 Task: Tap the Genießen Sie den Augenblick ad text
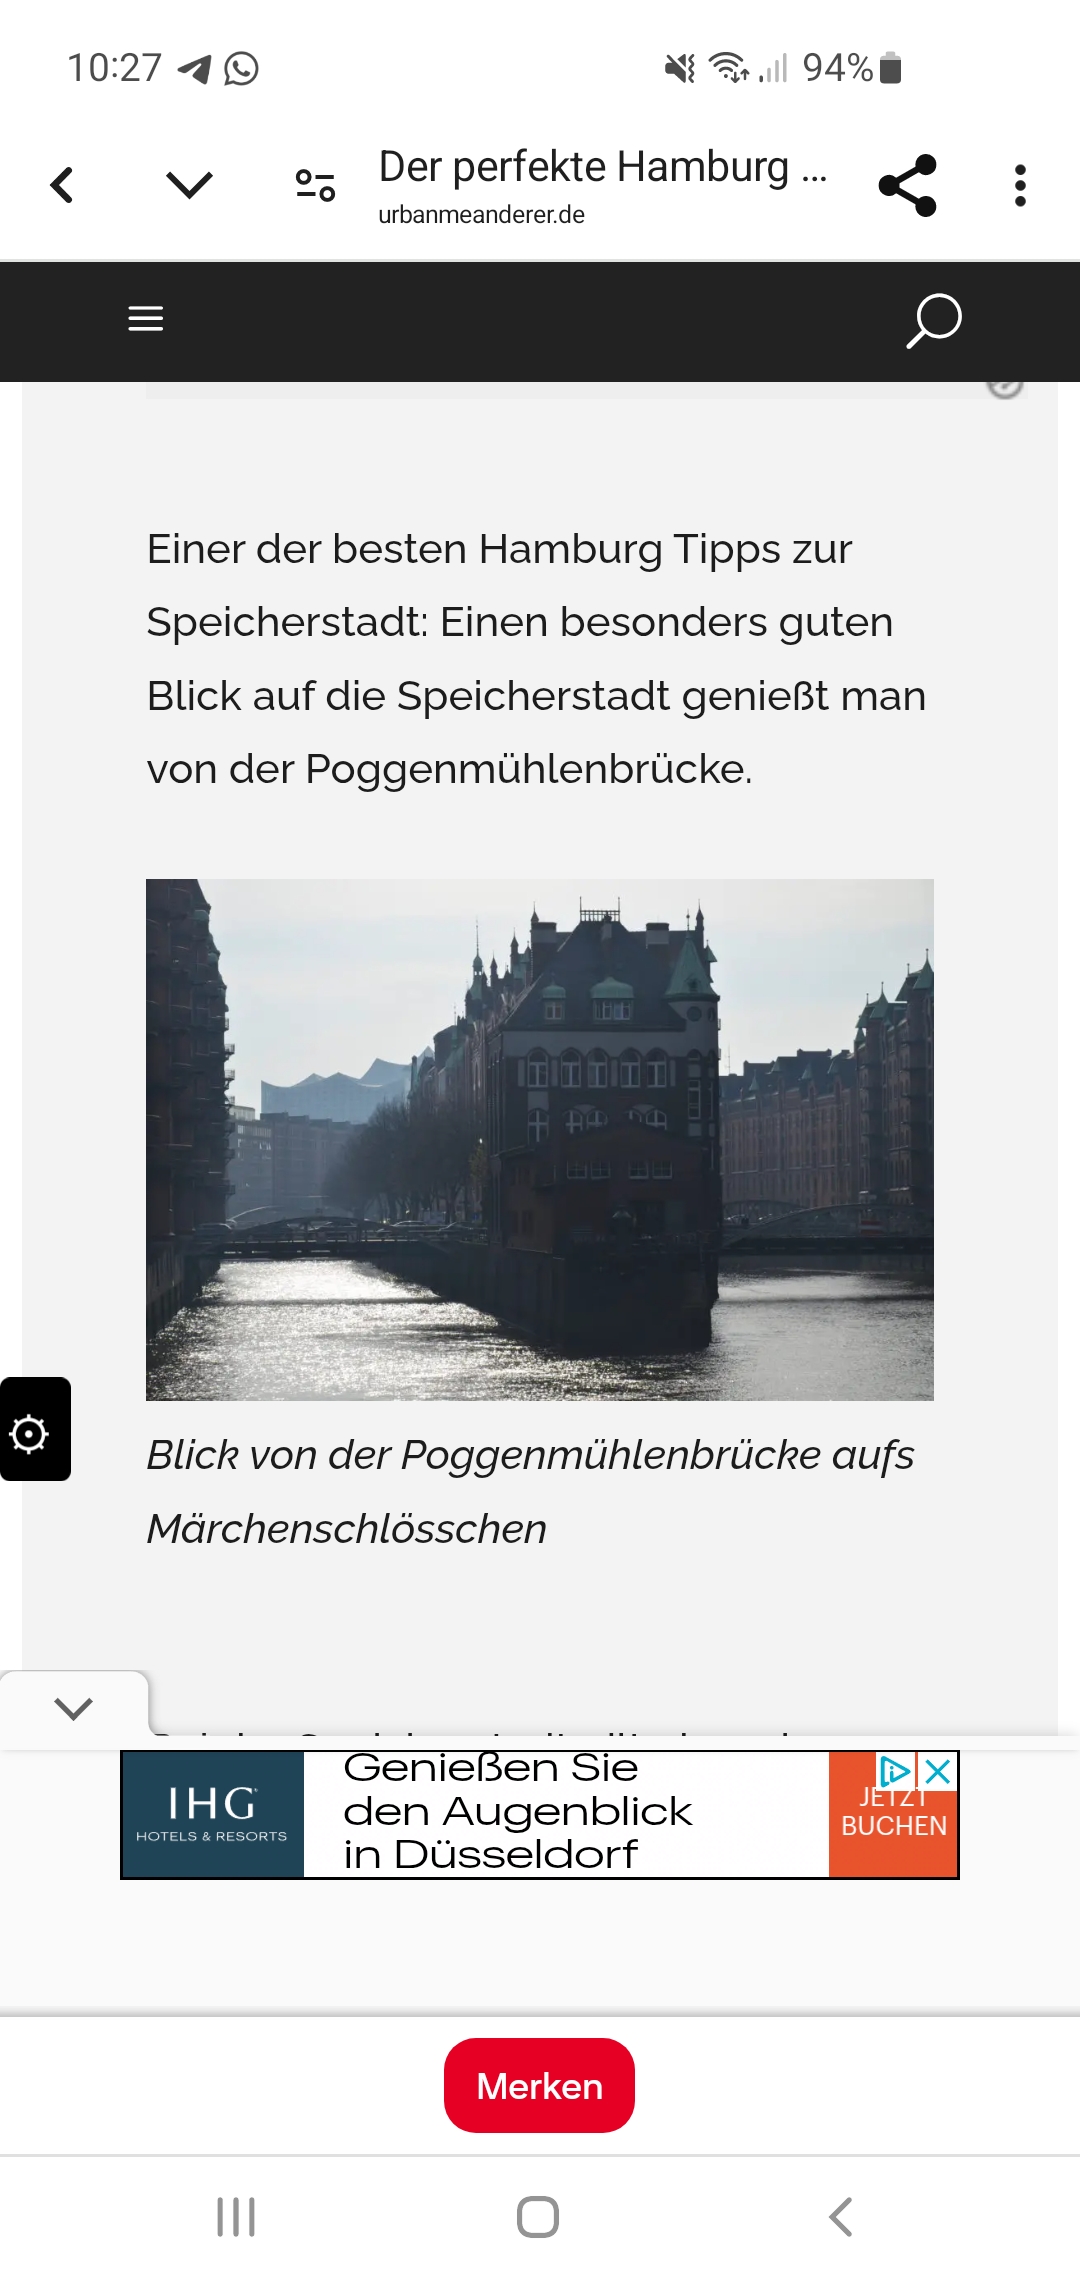518,1812
